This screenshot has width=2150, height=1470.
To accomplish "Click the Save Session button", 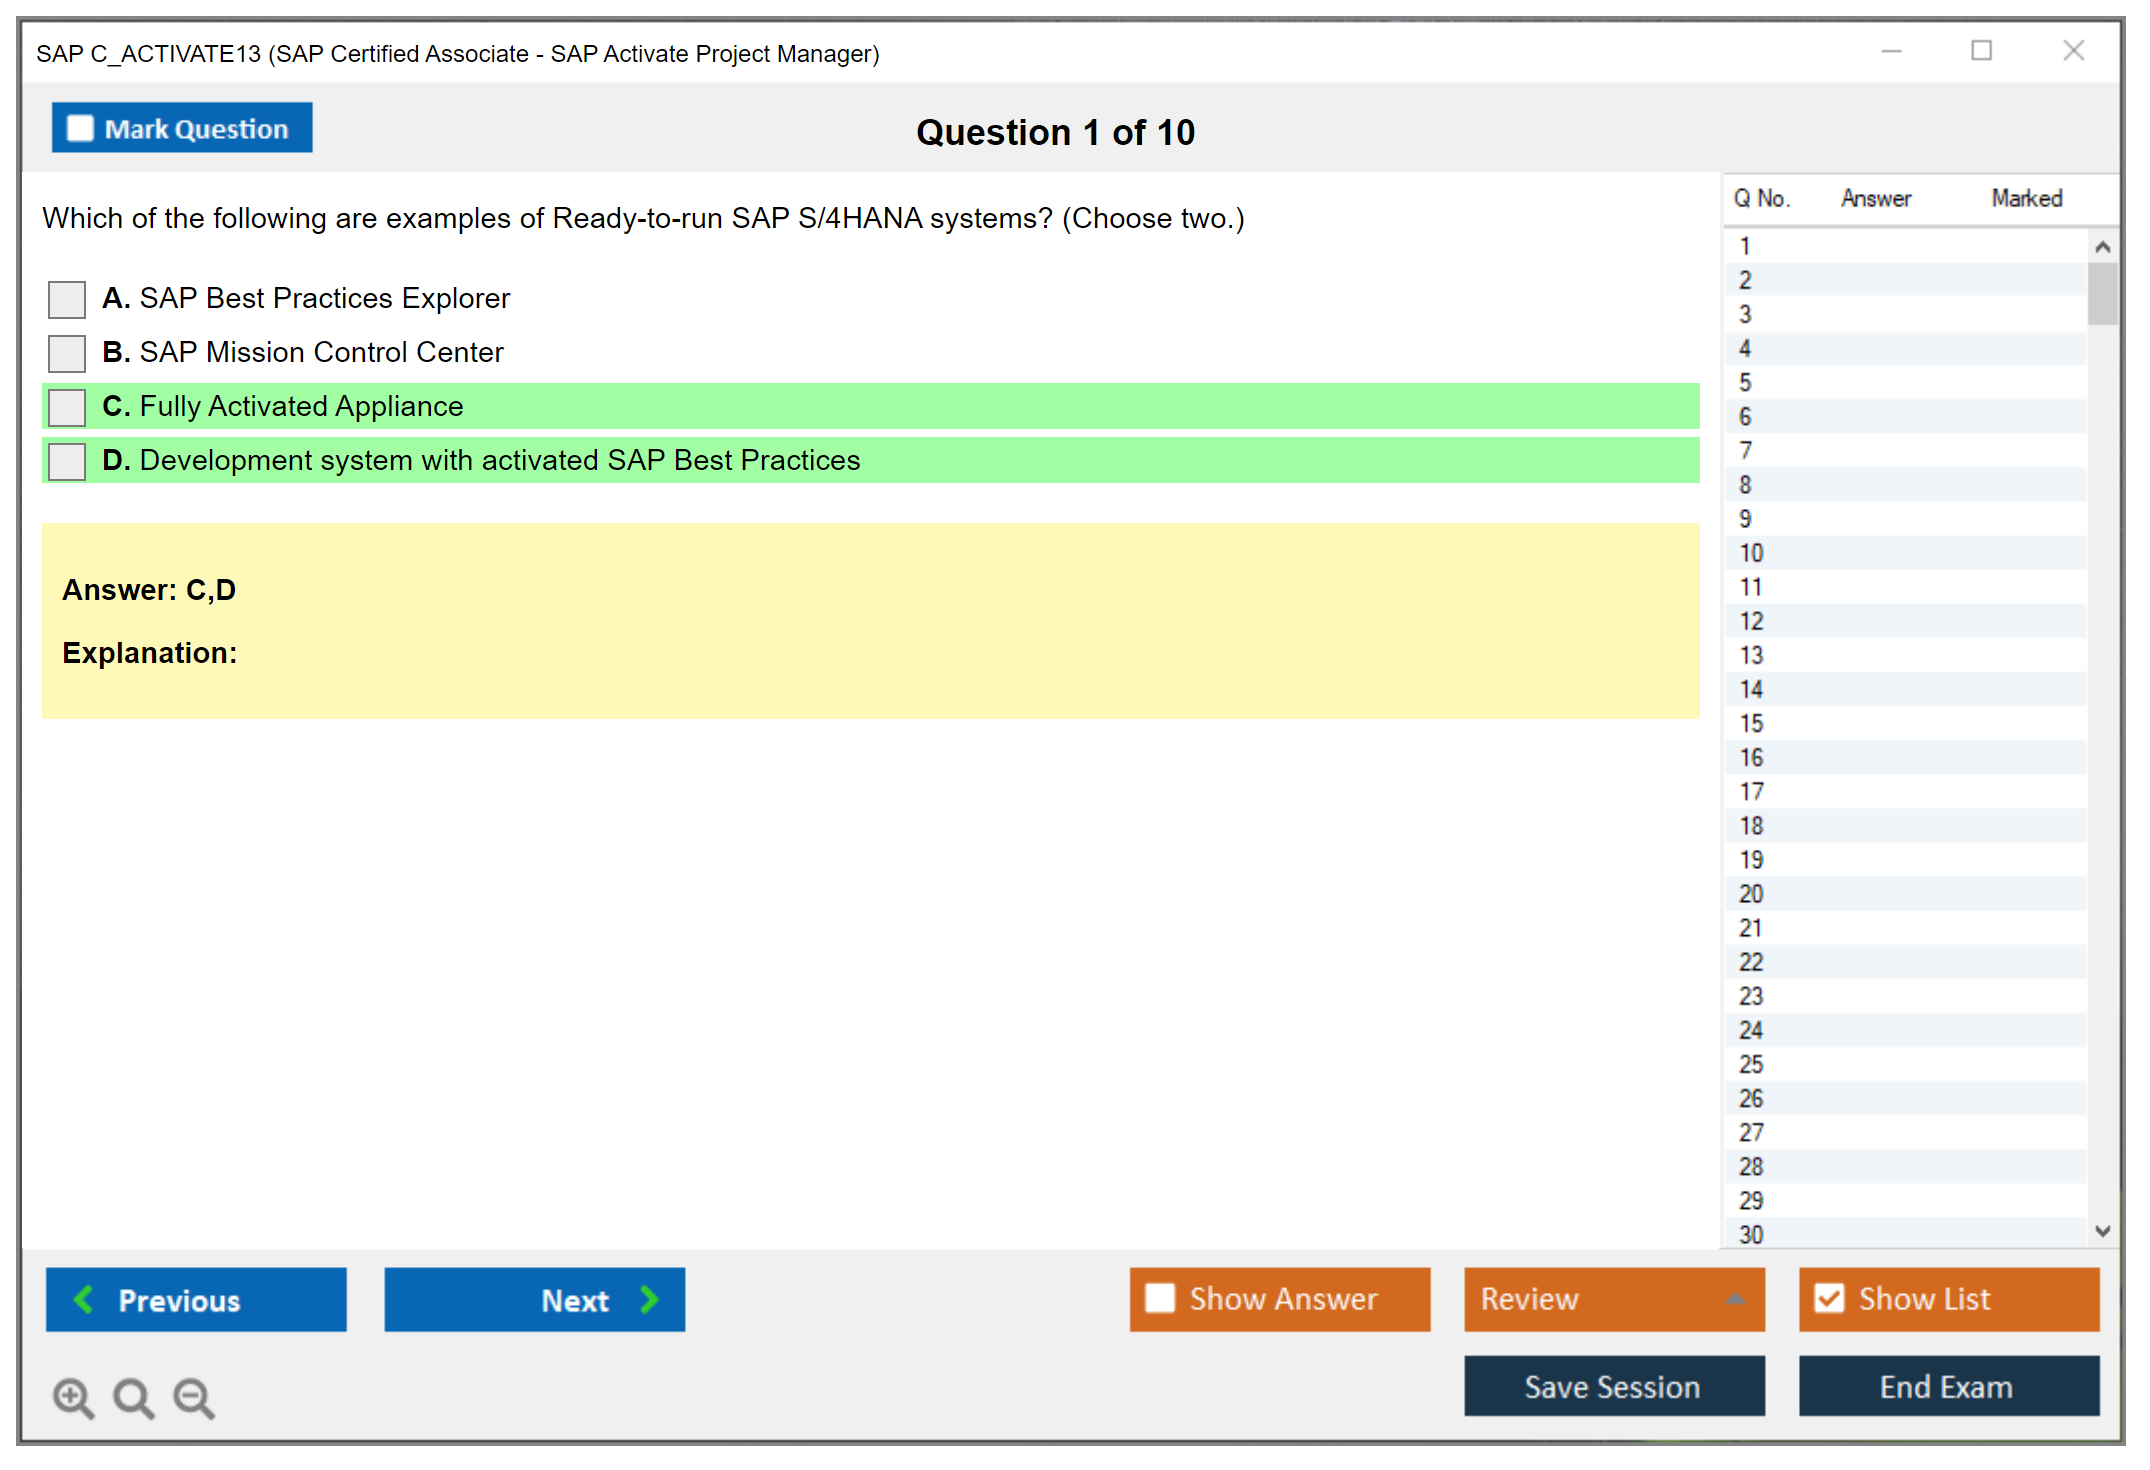I will (x=1613, y=1386).
